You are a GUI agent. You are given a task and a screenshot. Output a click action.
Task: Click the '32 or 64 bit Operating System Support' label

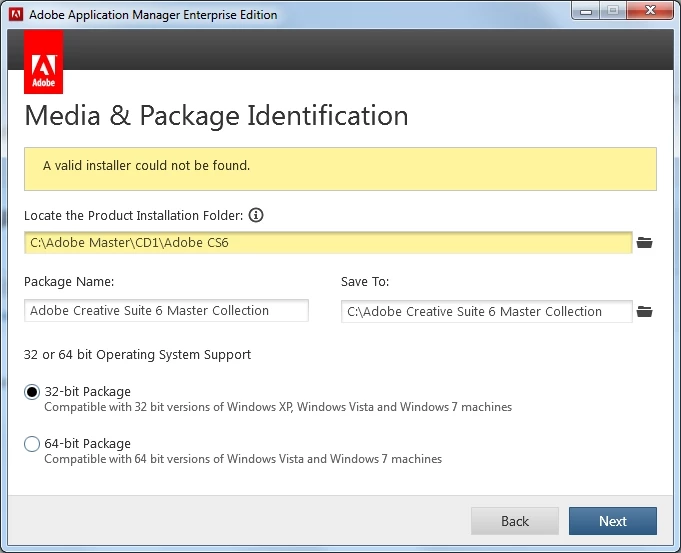coord(137,354)
